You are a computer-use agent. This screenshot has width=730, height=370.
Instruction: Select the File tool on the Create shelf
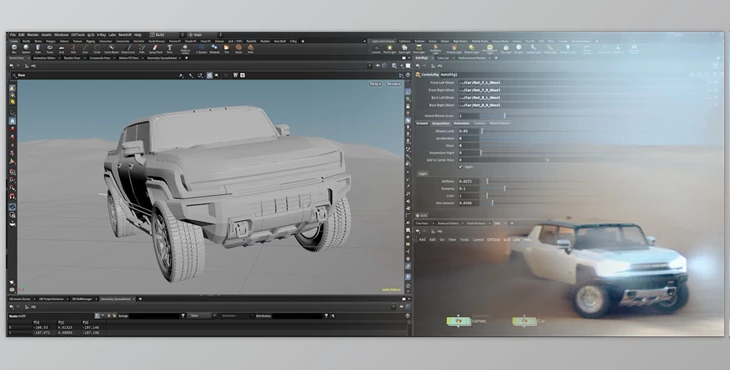point(227,48)
